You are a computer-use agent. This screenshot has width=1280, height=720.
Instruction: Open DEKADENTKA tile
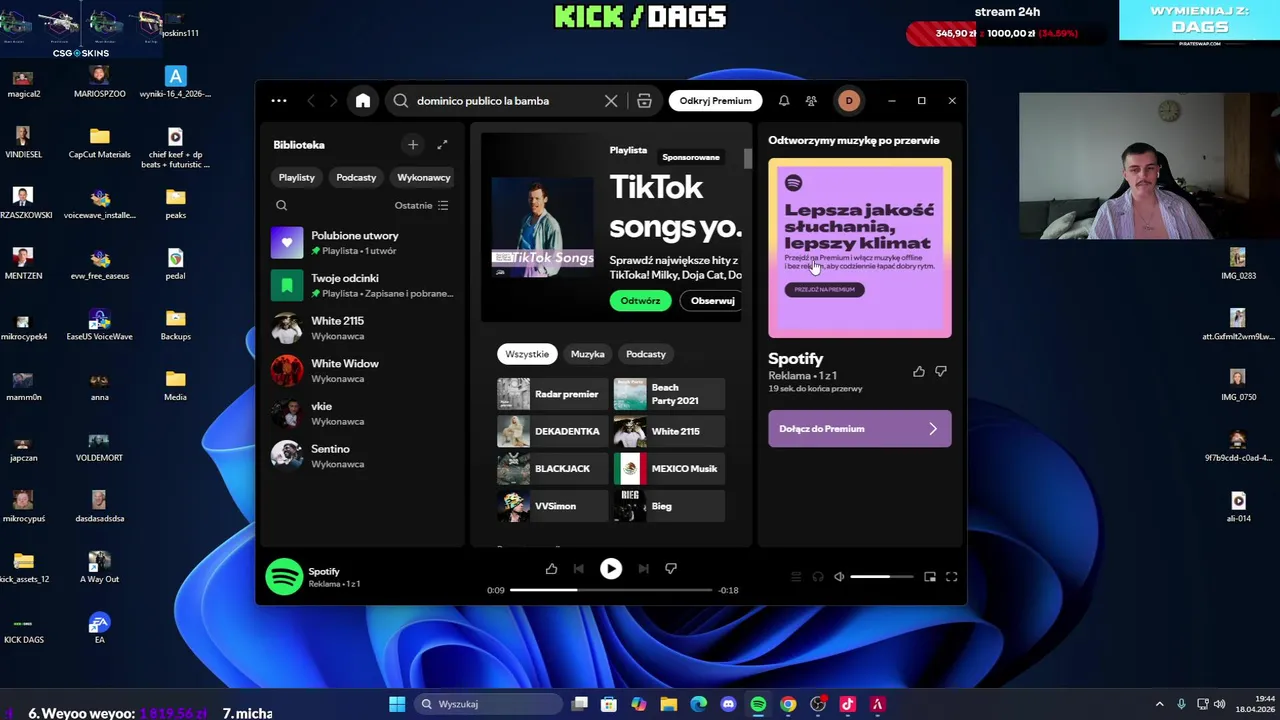click(551, 432)
